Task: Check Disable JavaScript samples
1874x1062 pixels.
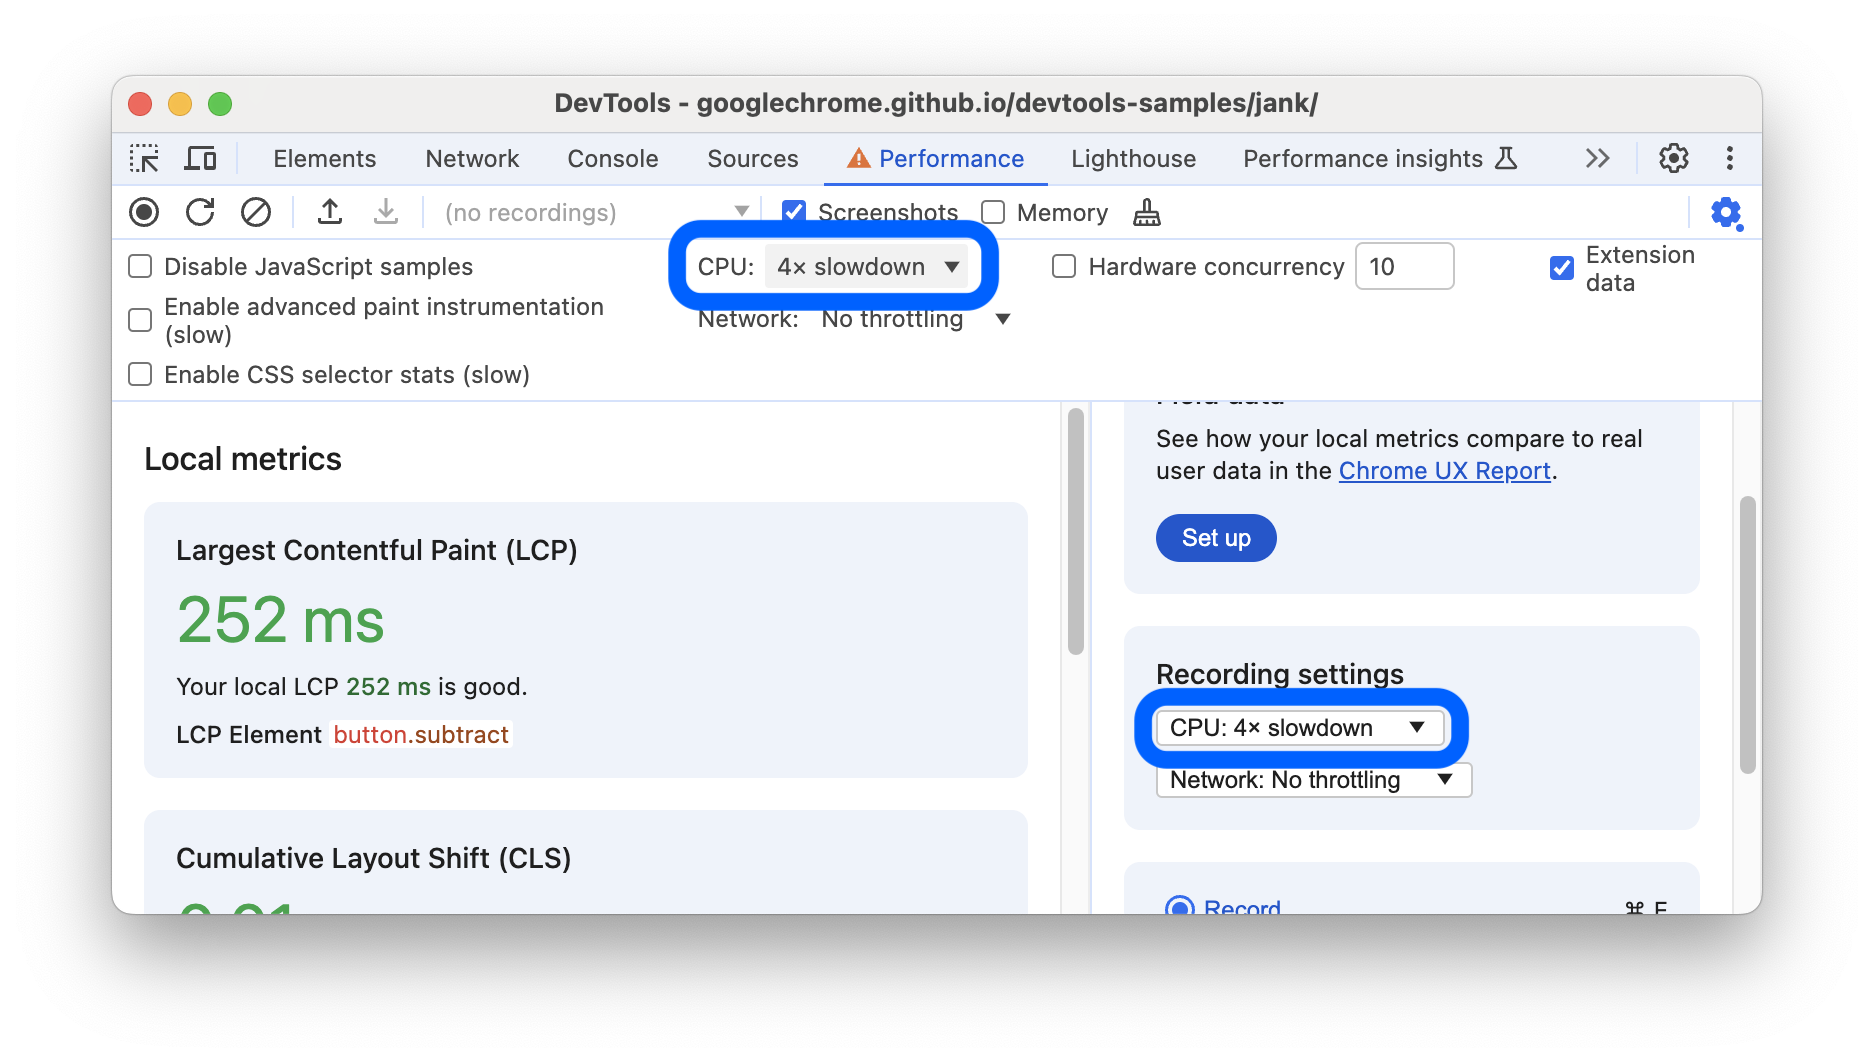Action: (x=139, y=266)
